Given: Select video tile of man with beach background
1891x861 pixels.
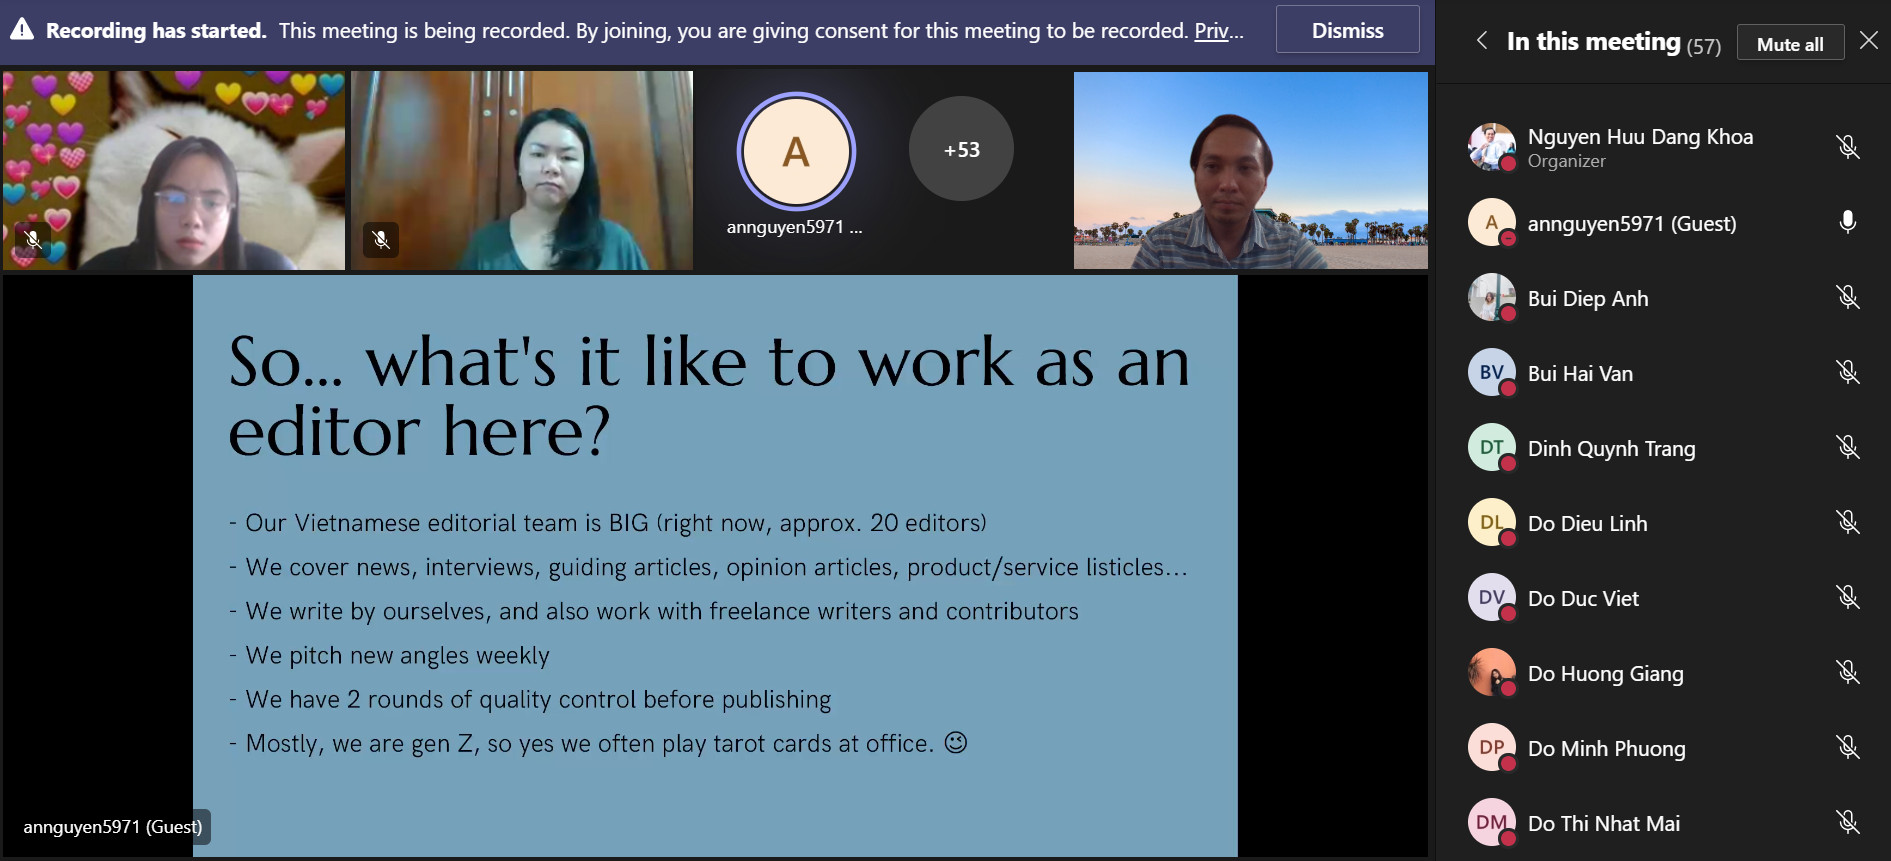Looking at the screenshot, I should [1250, 170].
